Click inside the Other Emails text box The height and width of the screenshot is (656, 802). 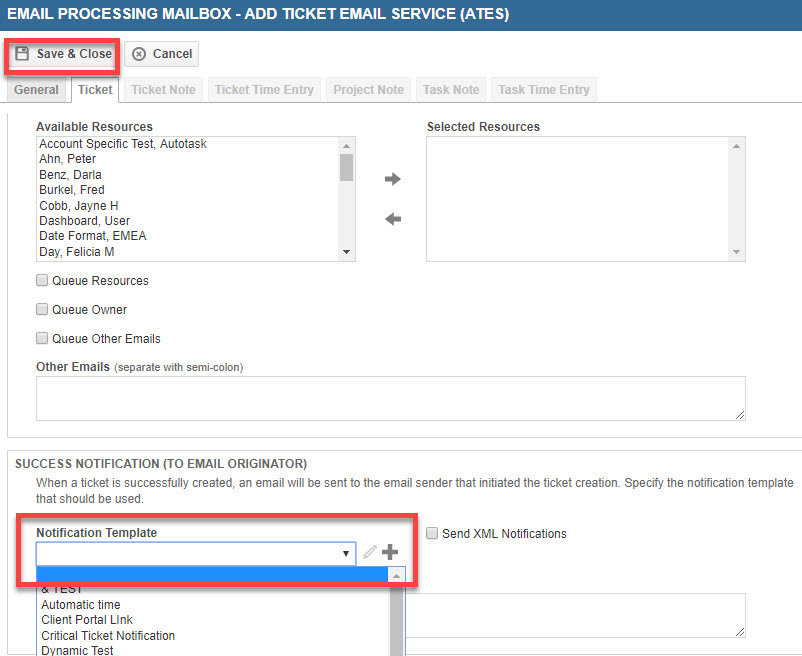pyautogui.click(x=391, y=398)
